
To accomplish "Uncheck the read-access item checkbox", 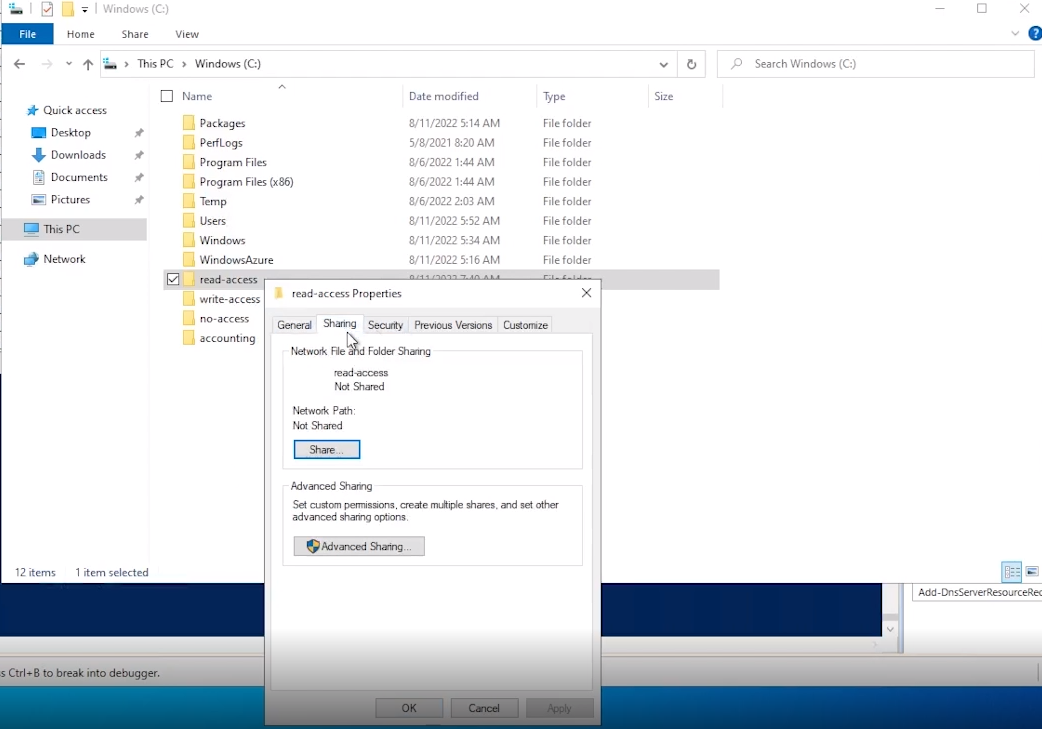I will pos(173,279).
